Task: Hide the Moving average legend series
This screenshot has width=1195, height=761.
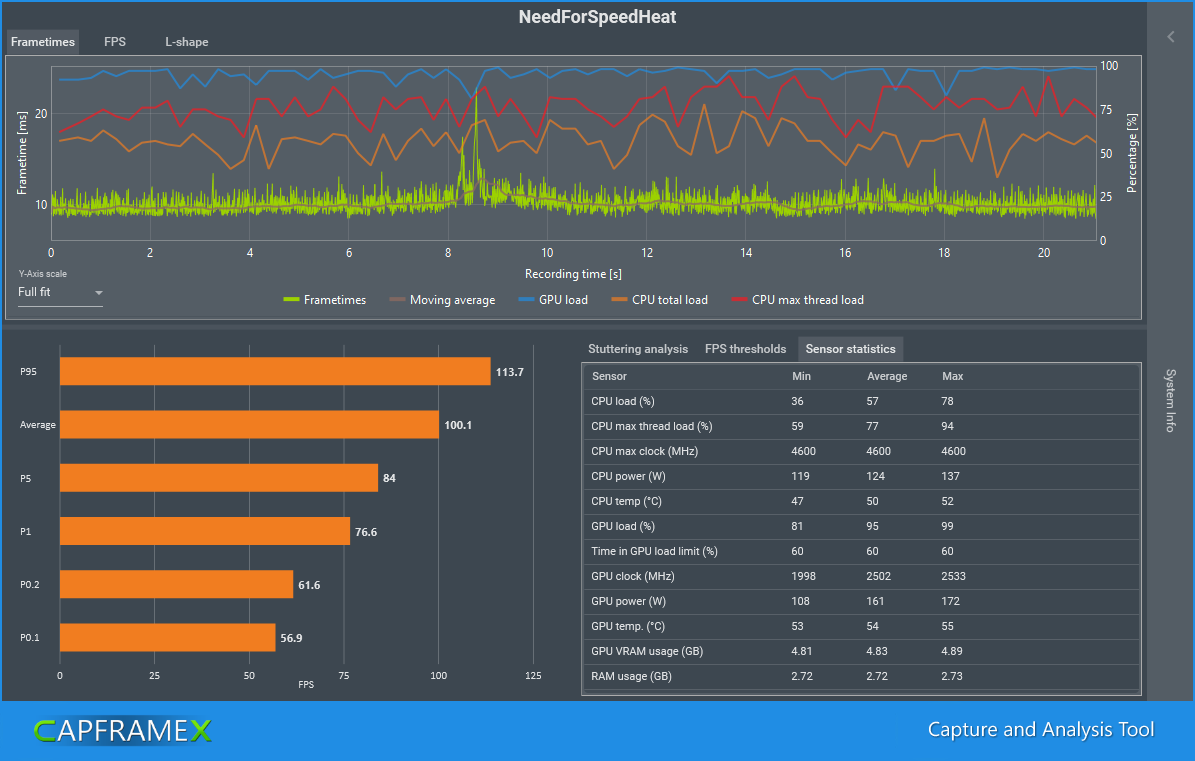Action: pos(442,300)
